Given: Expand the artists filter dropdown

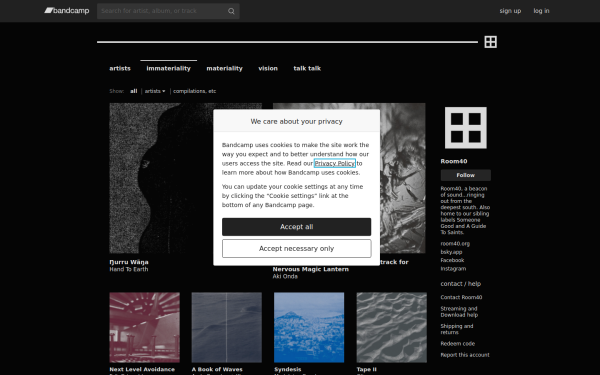Looking at the screenshot, I should click(155, 91).
